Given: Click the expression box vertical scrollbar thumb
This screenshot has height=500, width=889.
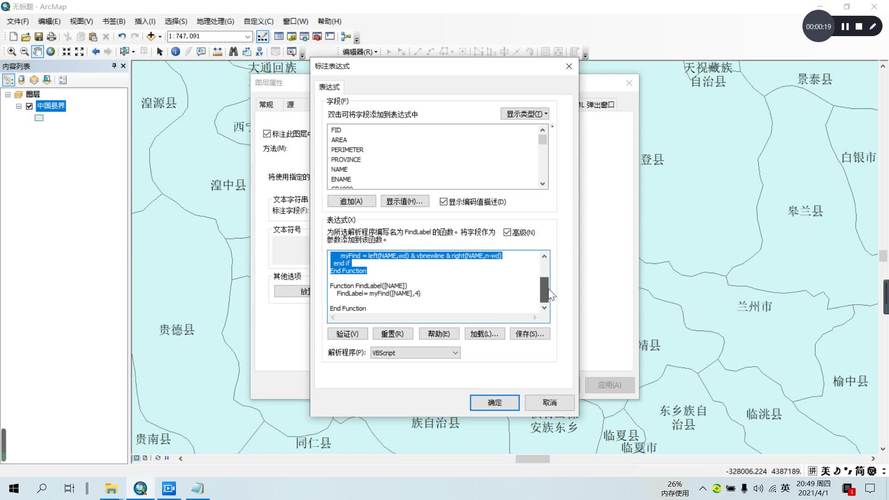Looking at the screenshot, I should tap(544, 289).
